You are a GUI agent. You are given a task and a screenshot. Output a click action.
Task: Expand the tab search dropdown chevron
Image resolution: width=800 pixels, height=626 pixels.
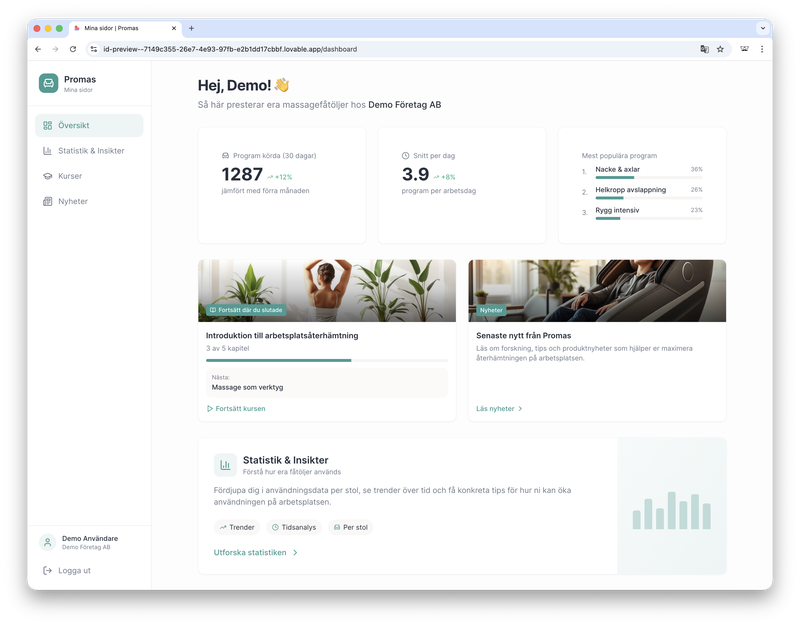tap(762, 28)
